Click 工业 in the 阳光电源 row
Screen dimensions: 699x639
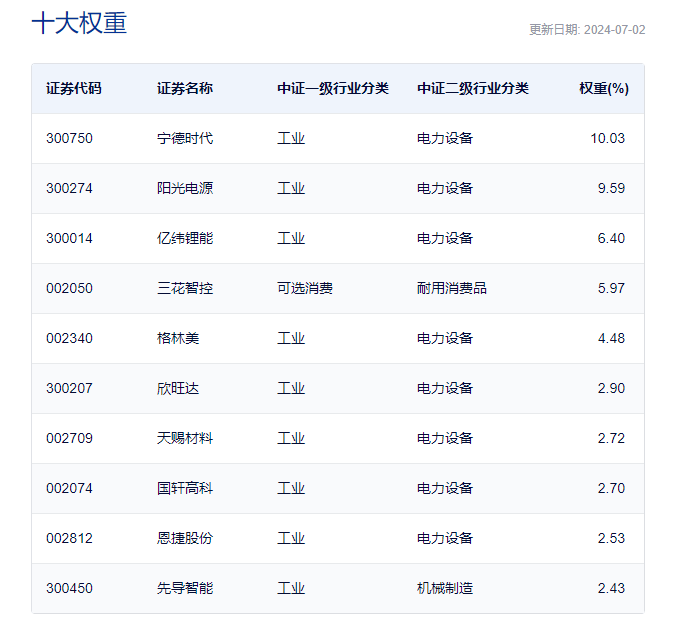point(291,188)
